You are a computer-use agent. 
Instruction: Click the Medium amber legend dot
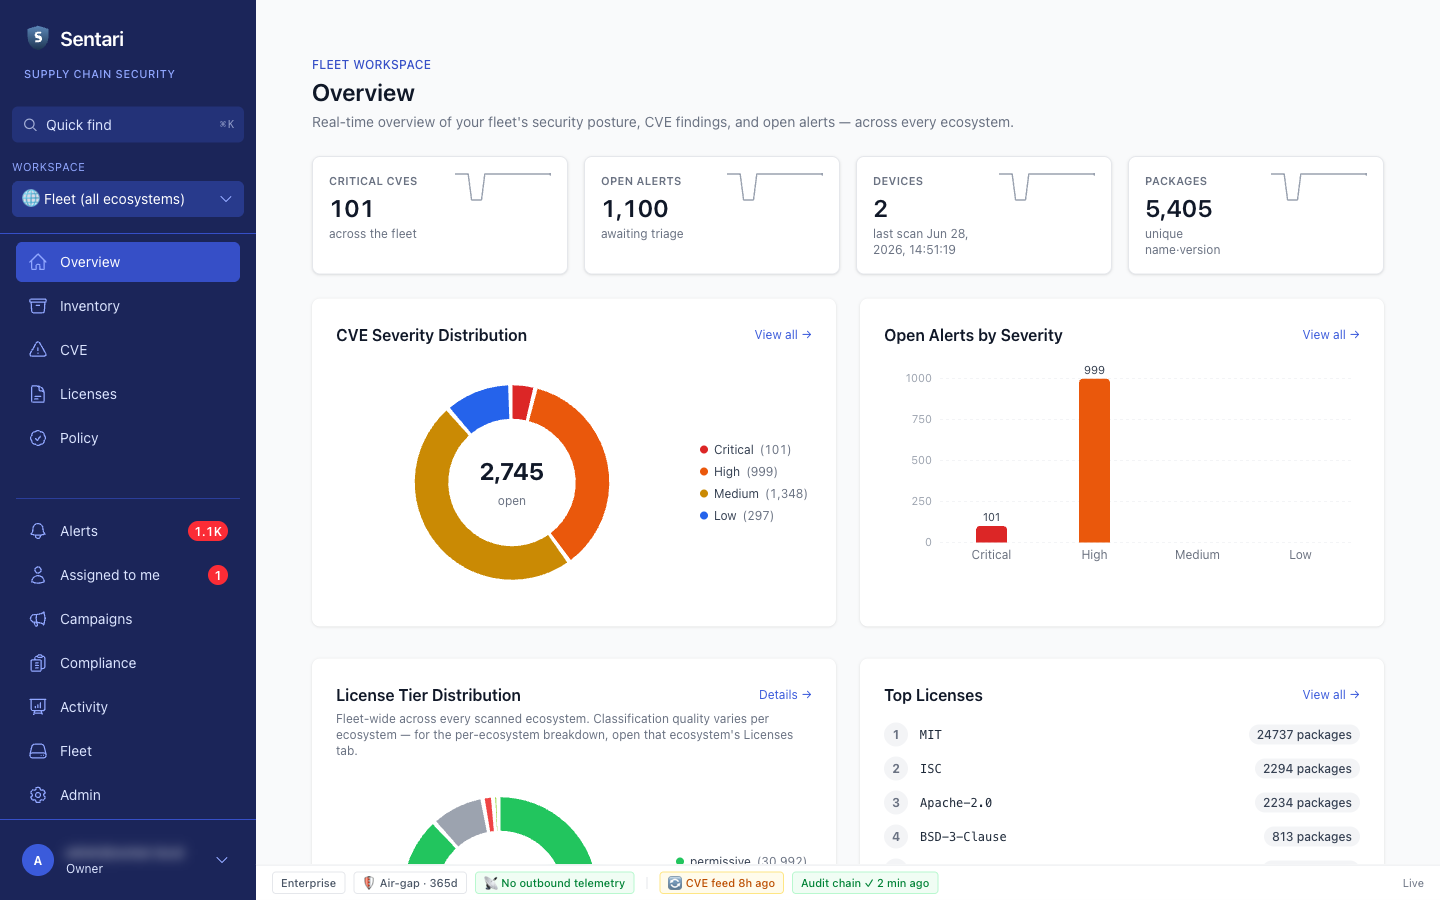coord(704,494)
